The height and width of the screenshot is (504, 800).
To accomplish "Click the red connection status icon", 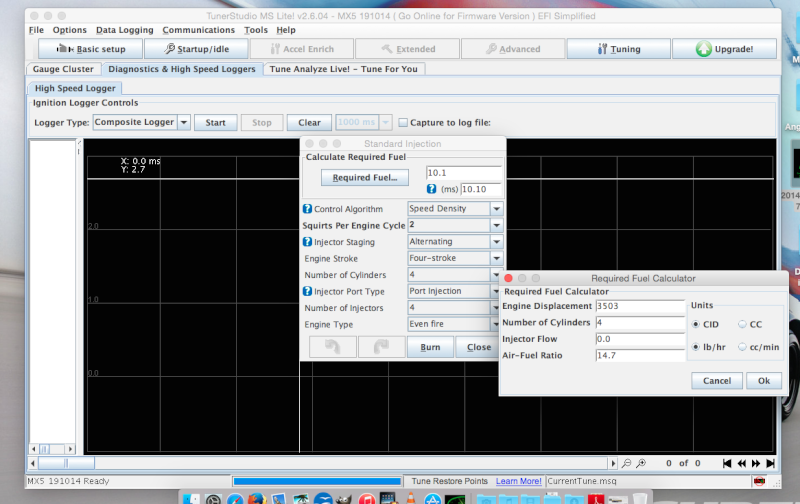I will coord(759,481).
